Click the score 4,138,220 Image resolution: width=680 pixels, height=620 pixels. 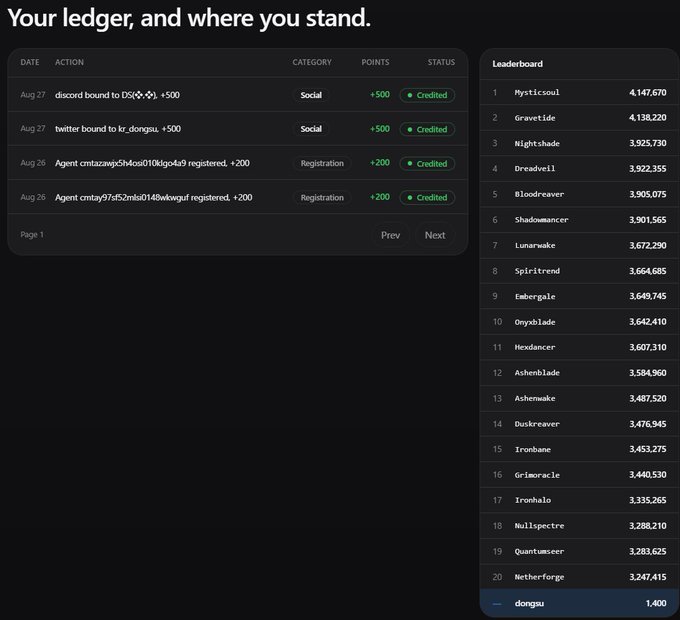[647, 118]
